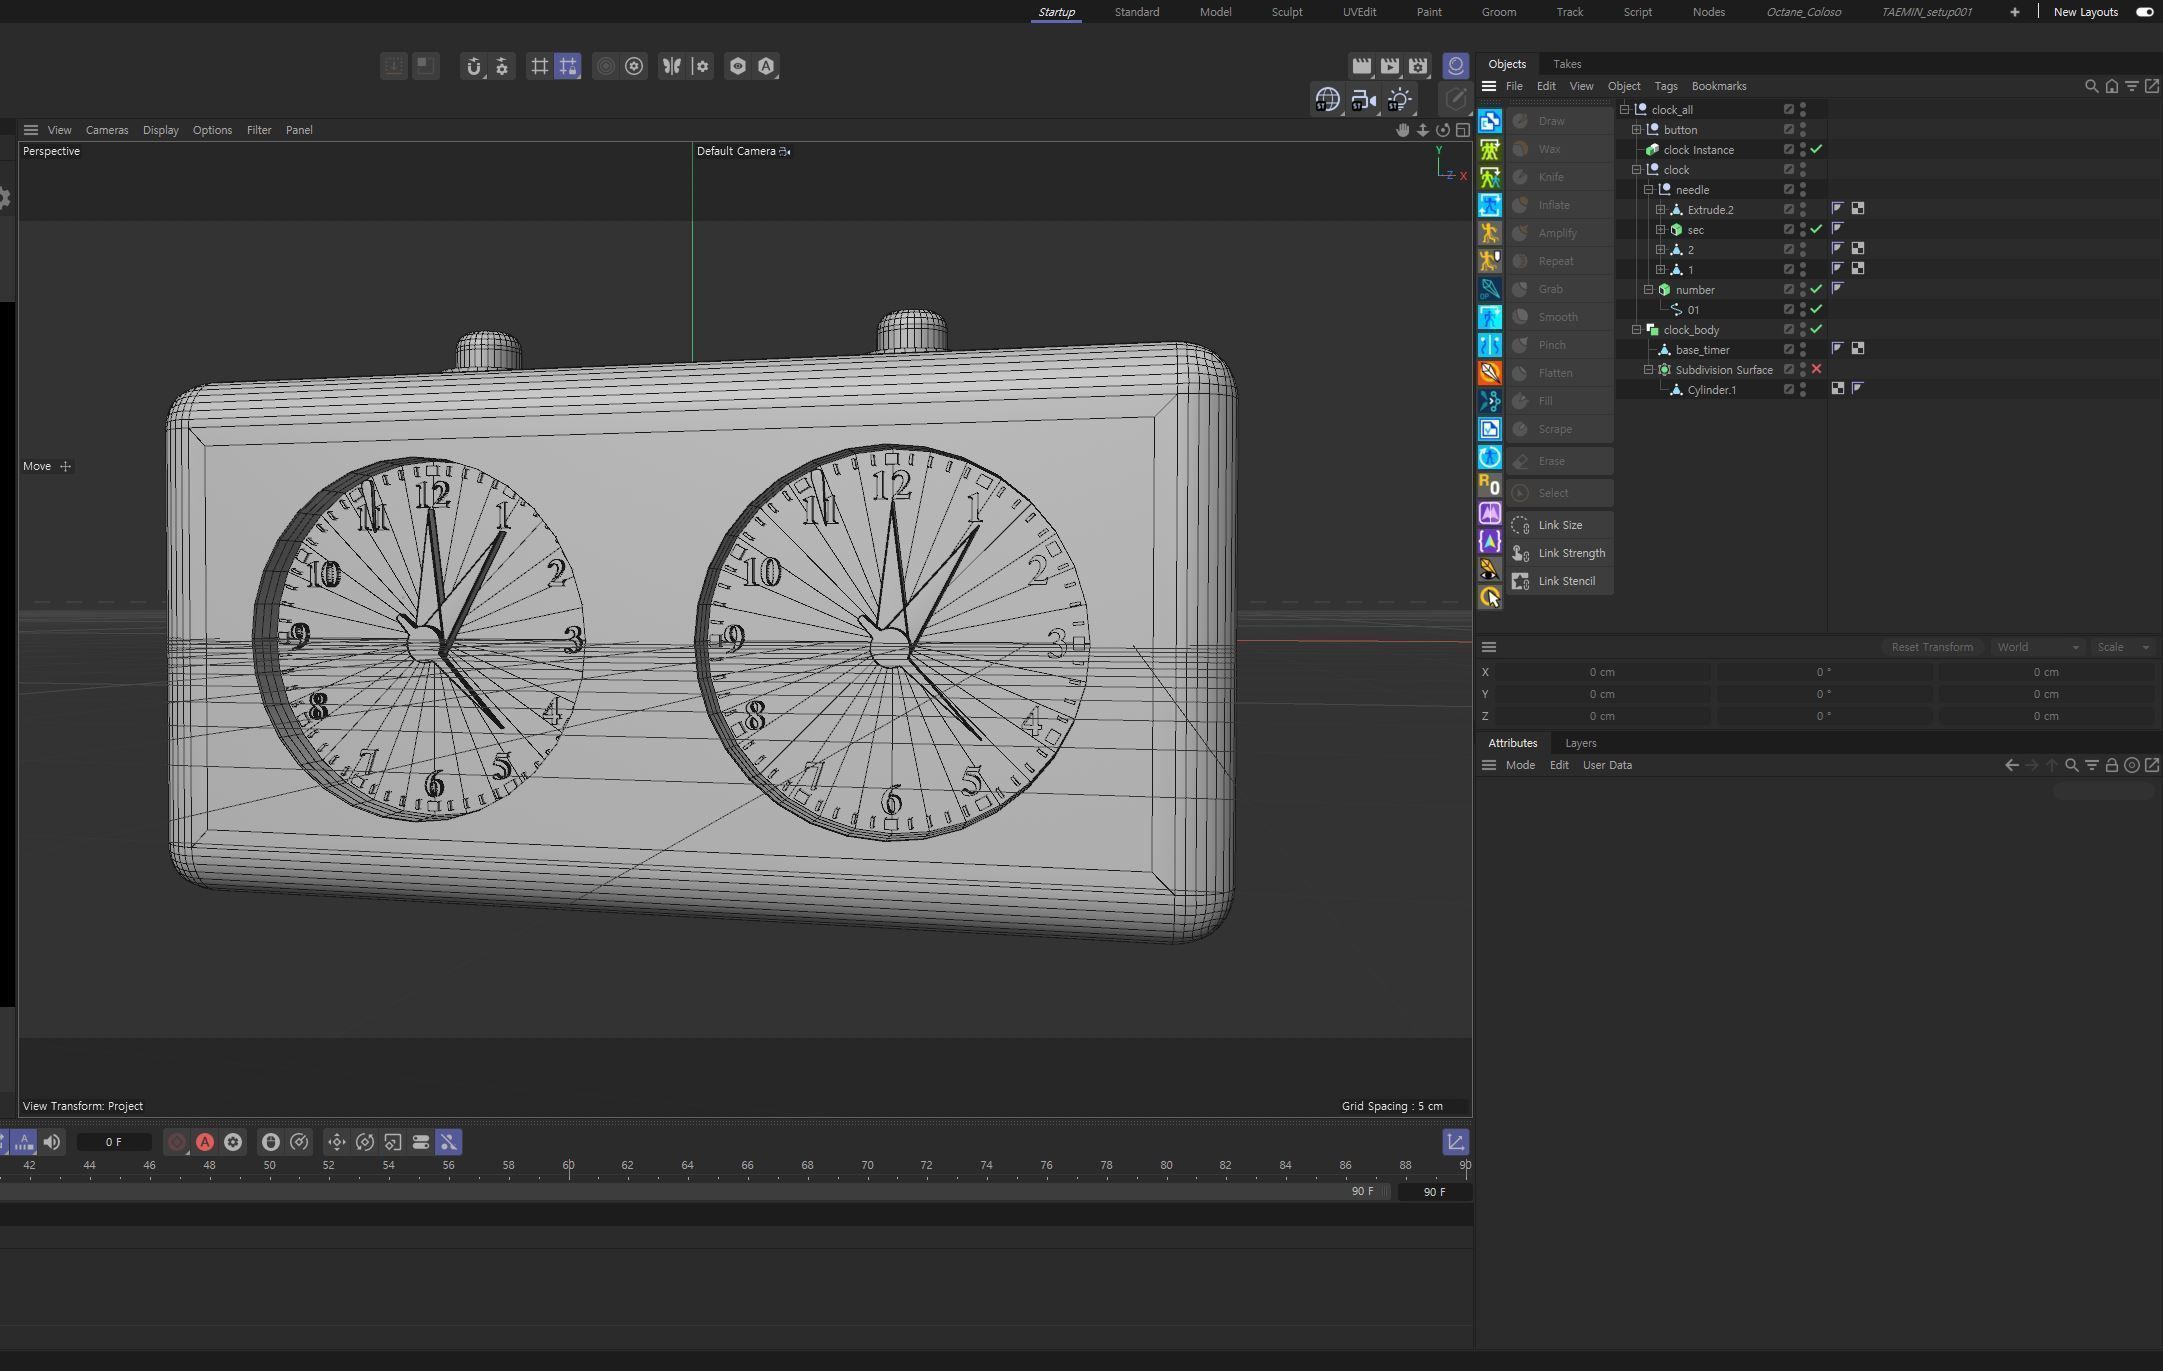
Task: Collapse the needle group
Action: pyautogui.click(x=1648, y=189)
